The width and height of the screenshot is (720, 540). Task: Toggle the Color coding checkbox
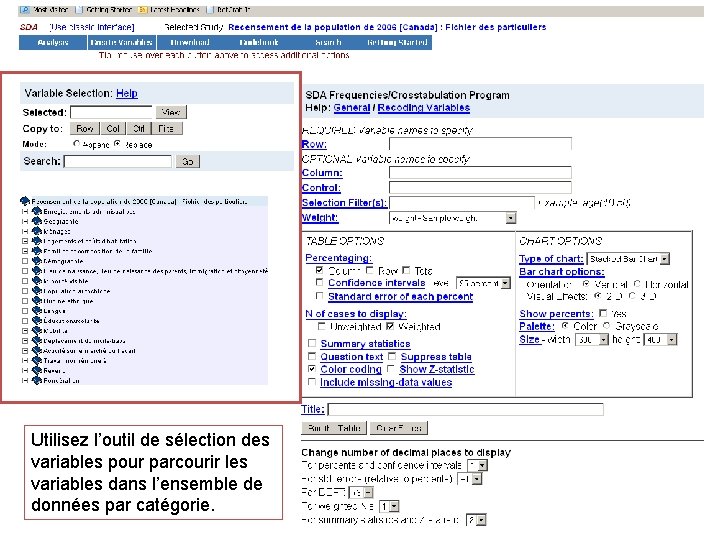tap(312, 369)
